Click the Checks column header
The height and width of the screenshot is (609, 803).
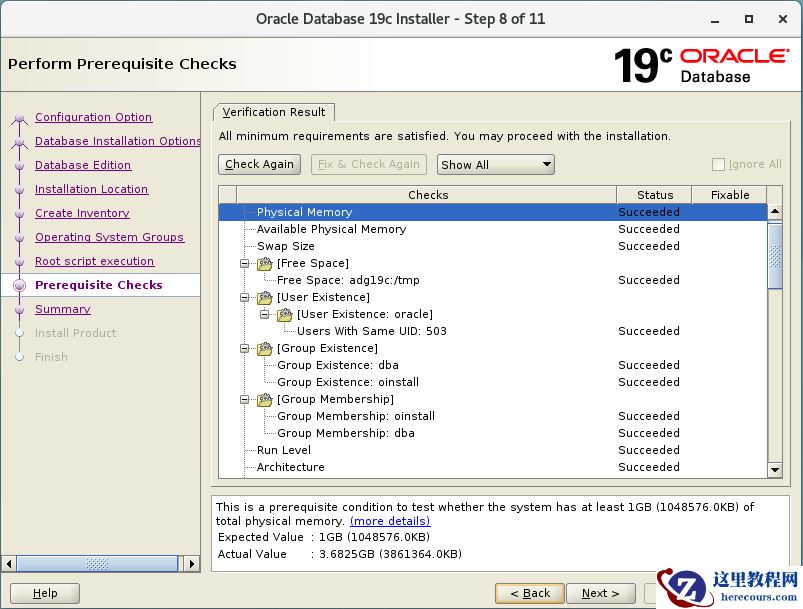(427, 195)
